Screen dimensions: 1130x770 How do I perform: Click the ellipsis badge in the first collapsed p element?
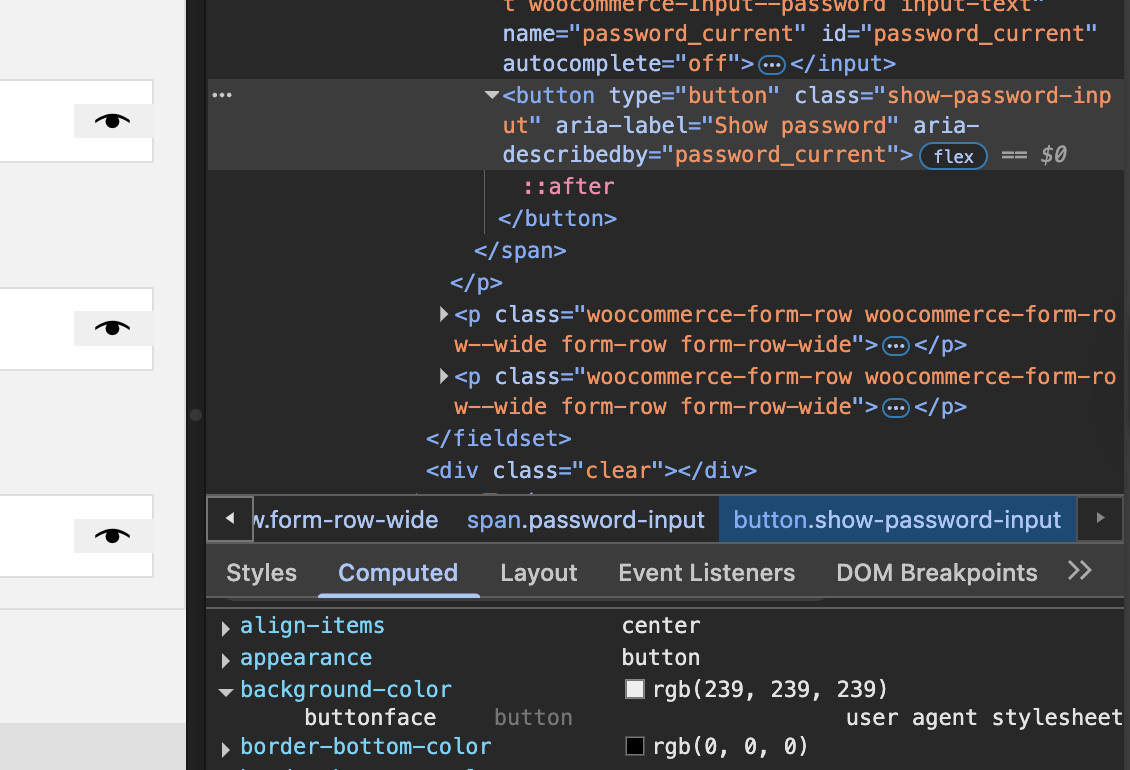point(896,346)
